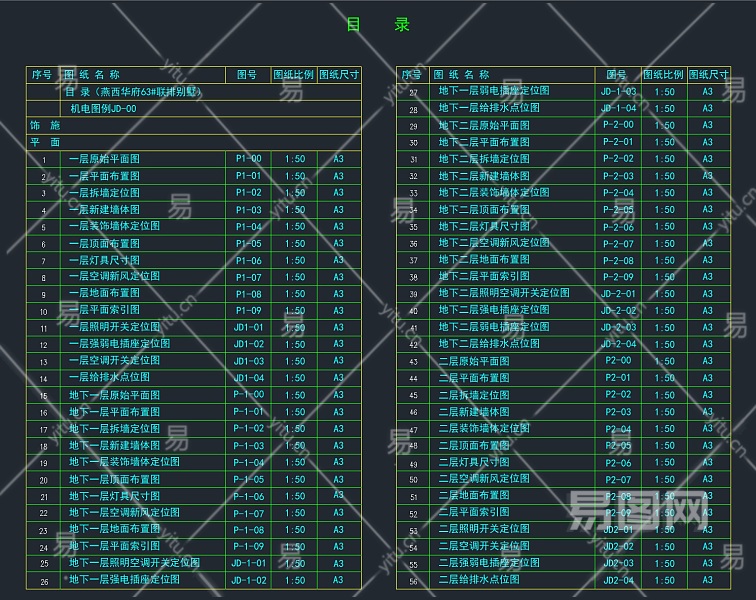
Task: Click drawing number P-2-00
Action: [618, 125]
